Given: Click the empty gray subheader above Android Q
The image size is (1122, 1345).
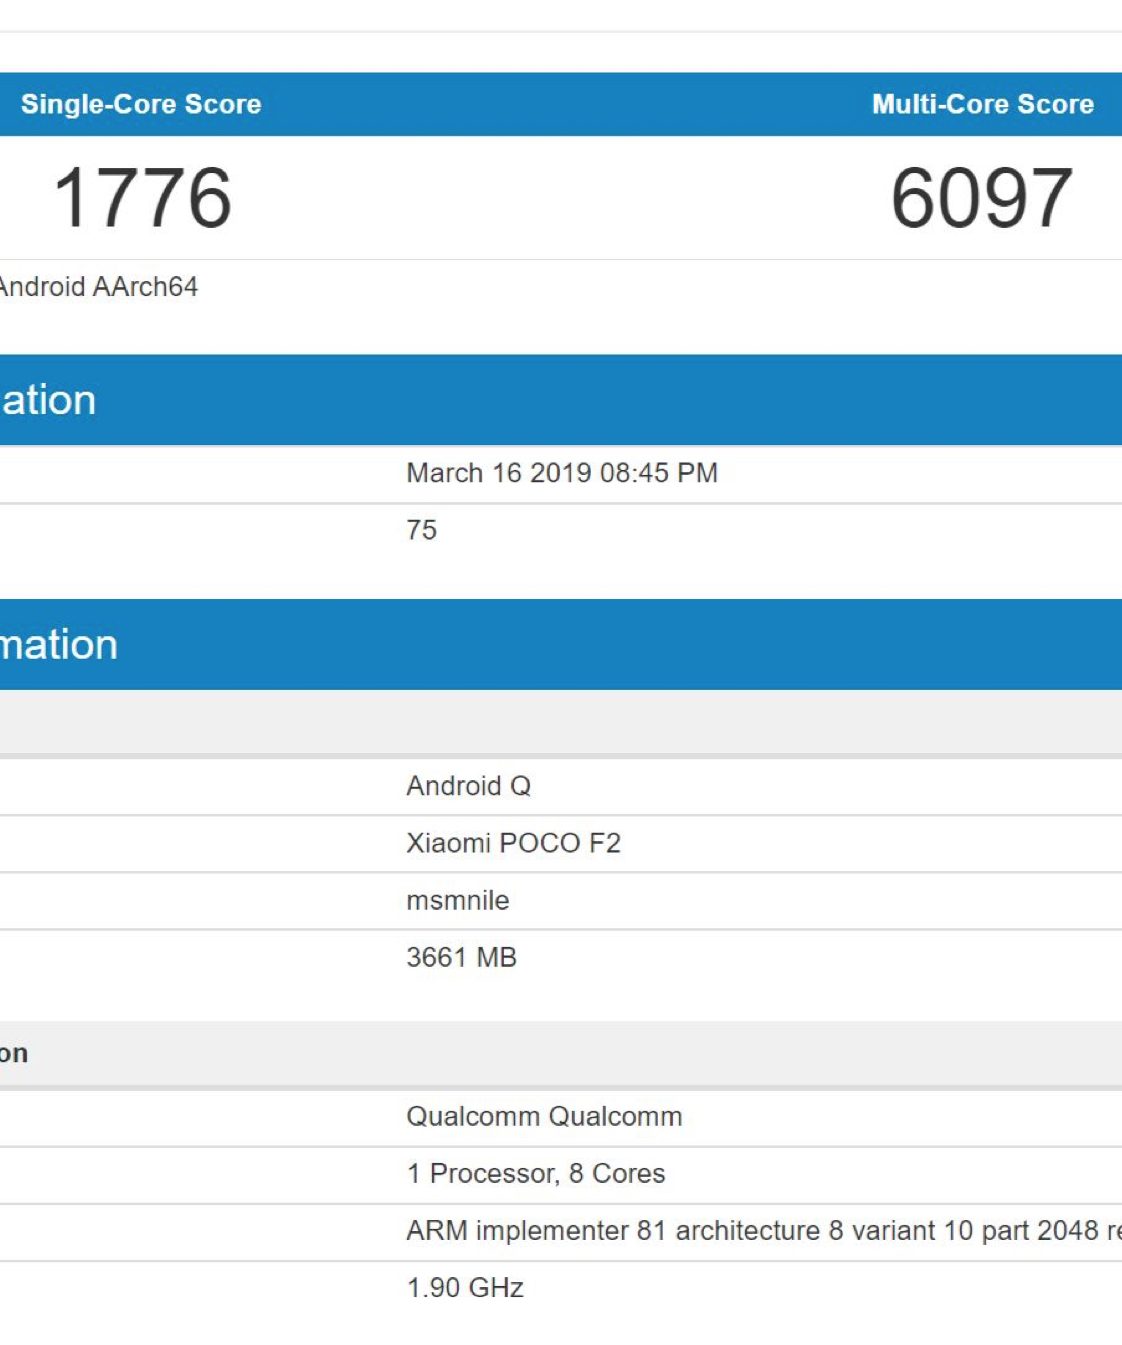Looking at the screenshot, I should (560, 721).
